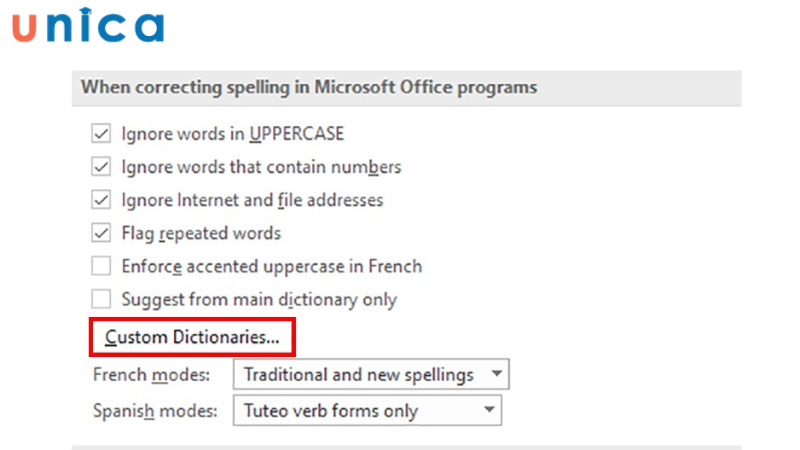
Task: Uncheck the Ignore words in UPPERCASE checkbox
Action: pos(101,133)
